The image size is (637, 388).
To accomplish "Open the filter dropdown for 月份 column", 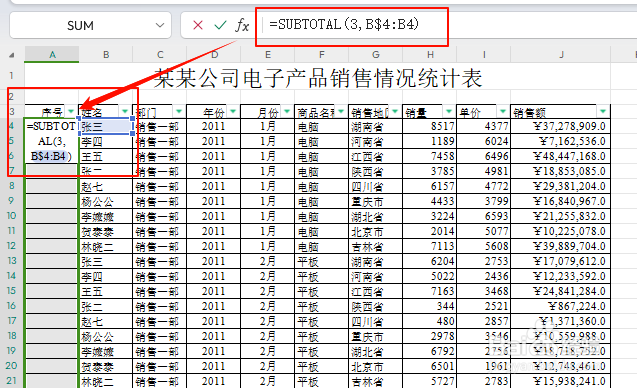I will point(287,111).
